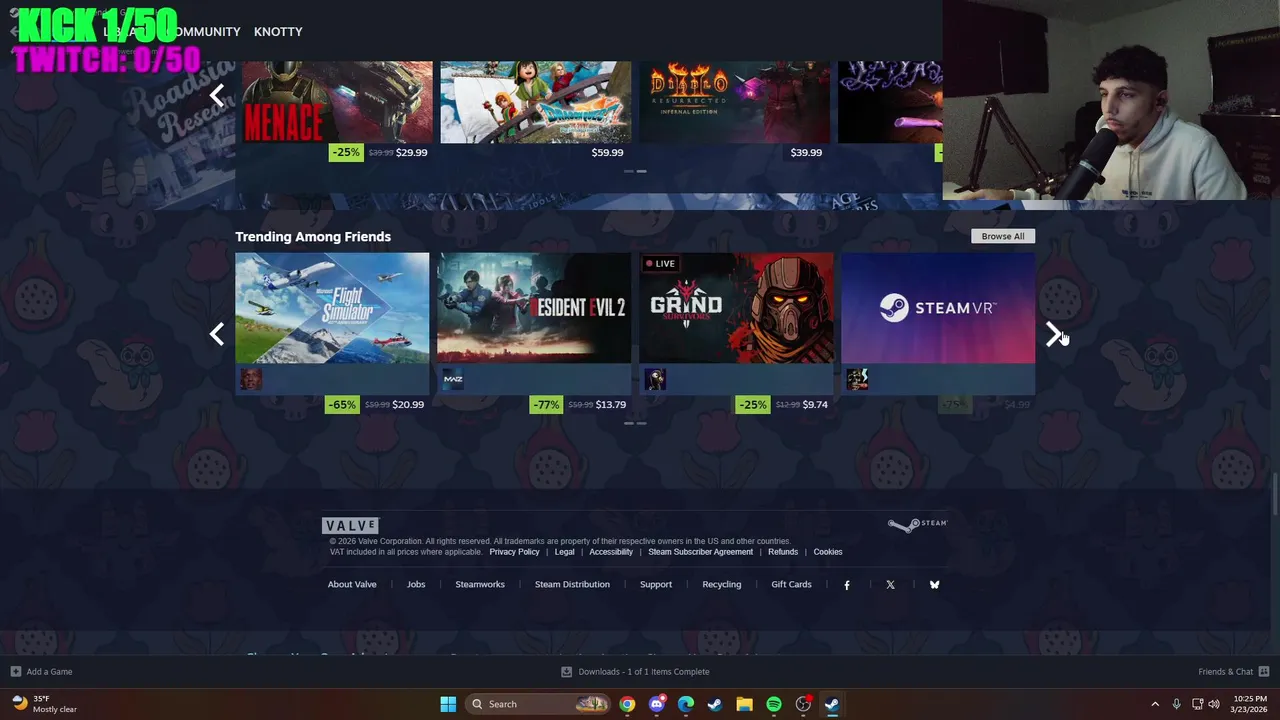
Task: Go to next Trending Among Friends page
Action: coord(1053,334)
